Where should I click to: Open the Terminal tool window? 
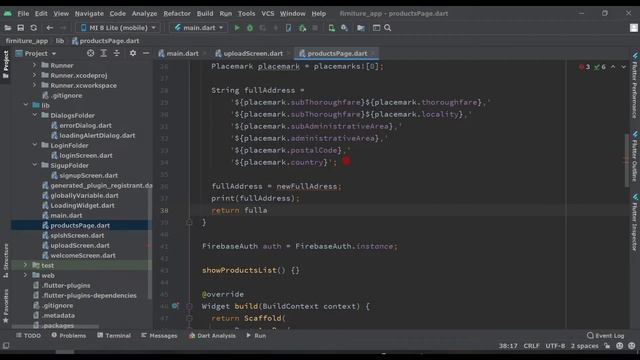[x=114, y=336]
